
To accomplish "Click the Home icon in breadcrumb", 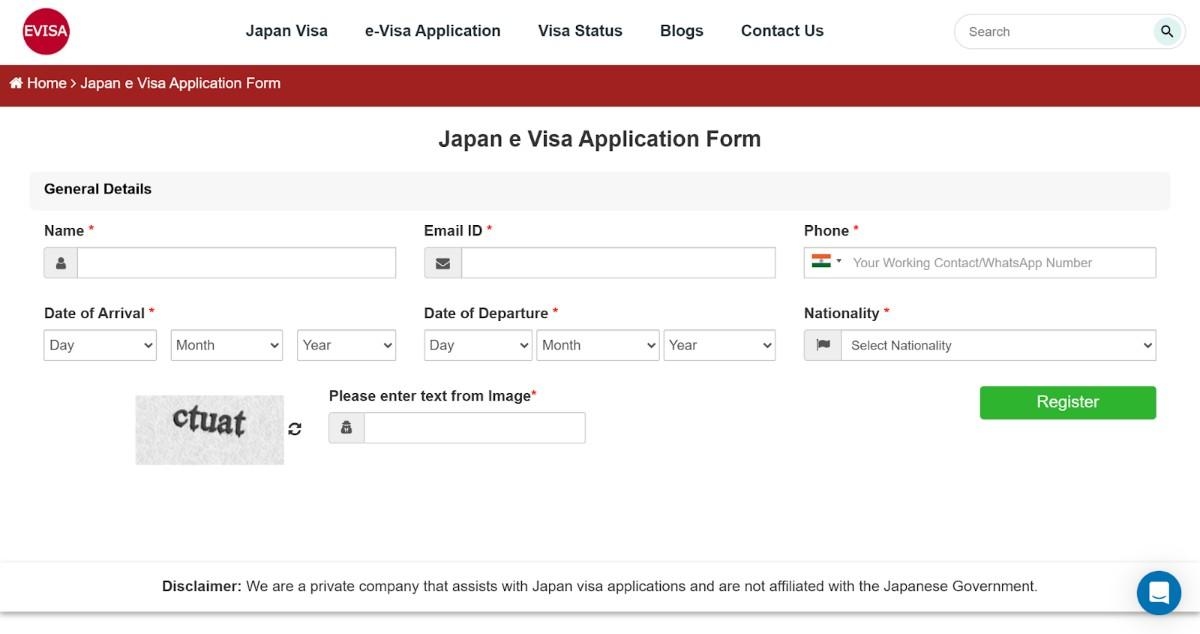I will (16, 83).
